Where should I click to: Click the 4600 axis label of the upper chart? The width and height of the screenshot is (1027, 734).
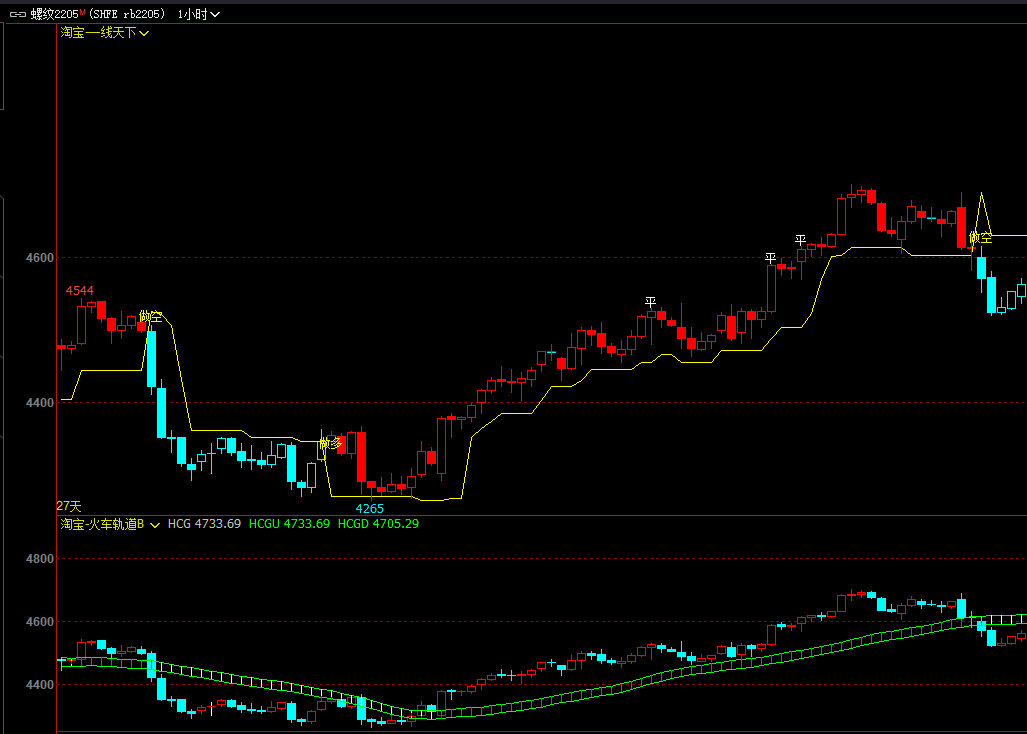pyautogui.click(x=40, y=258)
